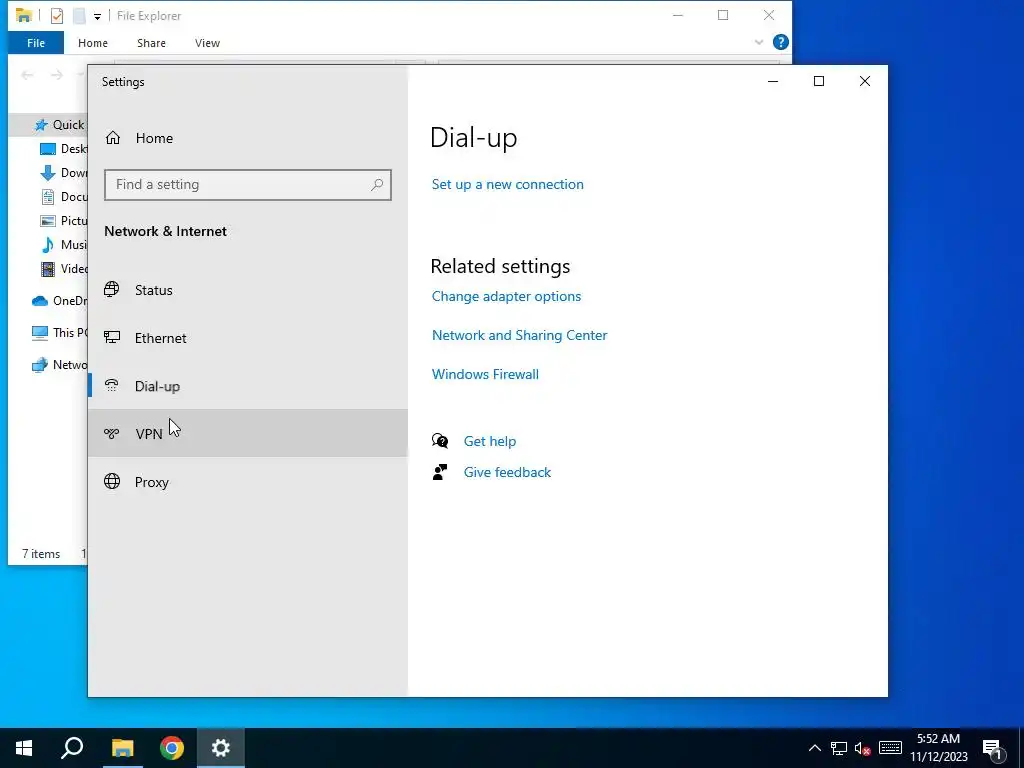Open the touch keyboard tray icon

point(890,748)
